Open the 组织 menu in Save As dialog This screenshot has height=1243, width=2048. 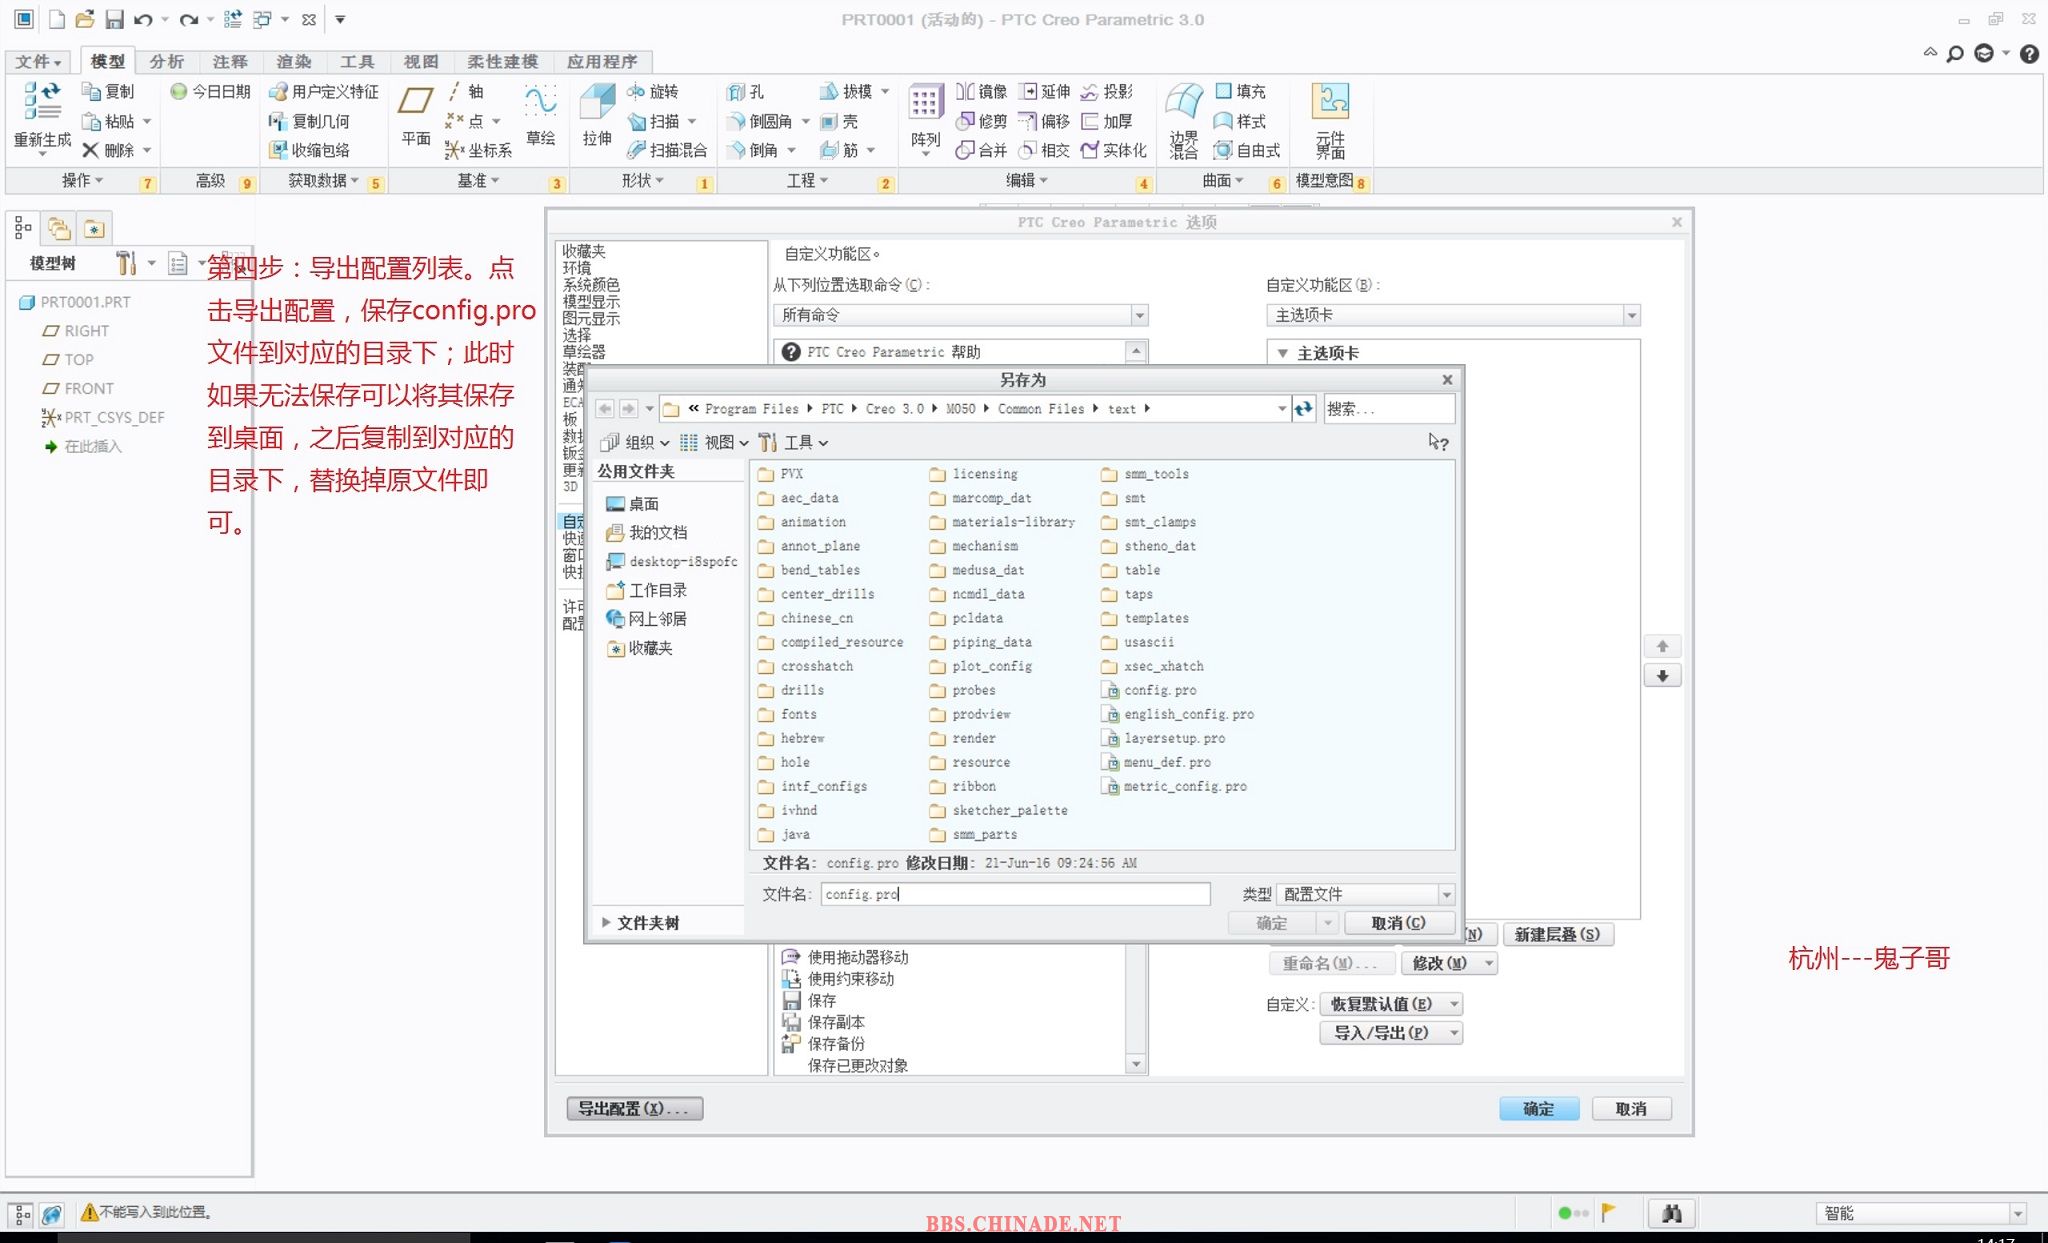[x=634, y=442]
